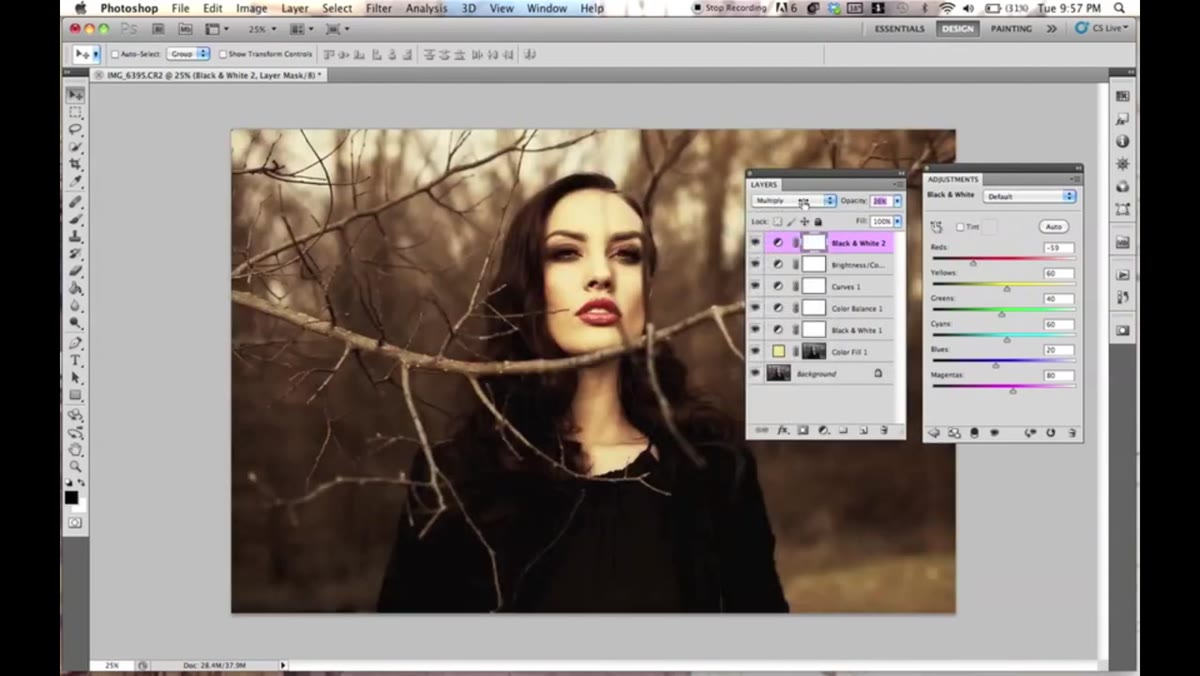
Task: Switch to the Design workspace
Action: click(x=957, y=29)
